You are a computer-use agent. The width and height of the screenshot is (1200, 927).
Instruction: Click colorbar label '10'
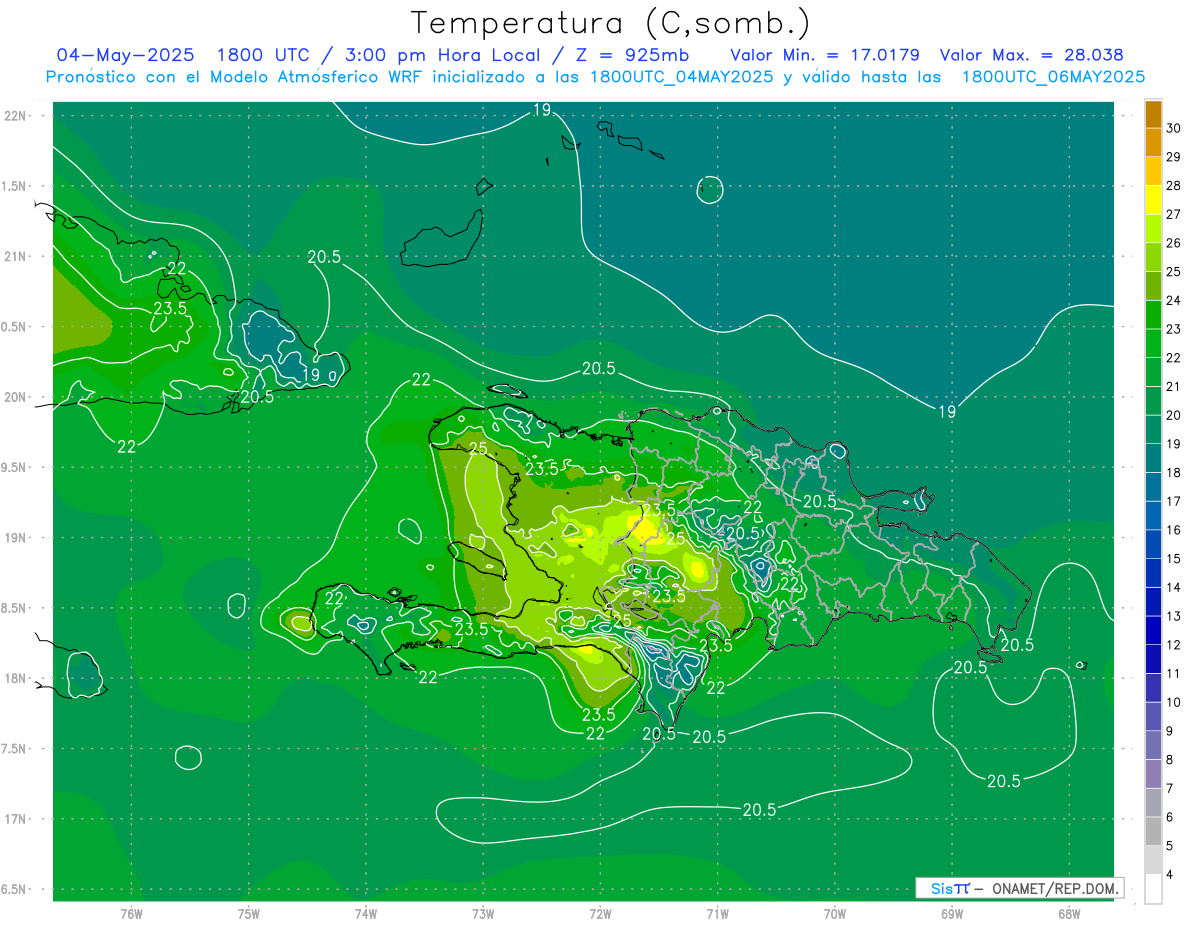click(1174, 702)
